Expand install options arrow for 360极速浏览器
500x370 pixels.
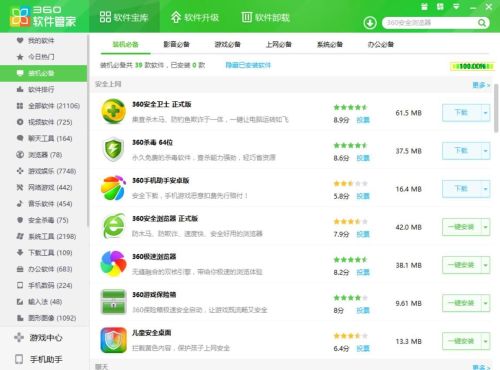point(486,265)
